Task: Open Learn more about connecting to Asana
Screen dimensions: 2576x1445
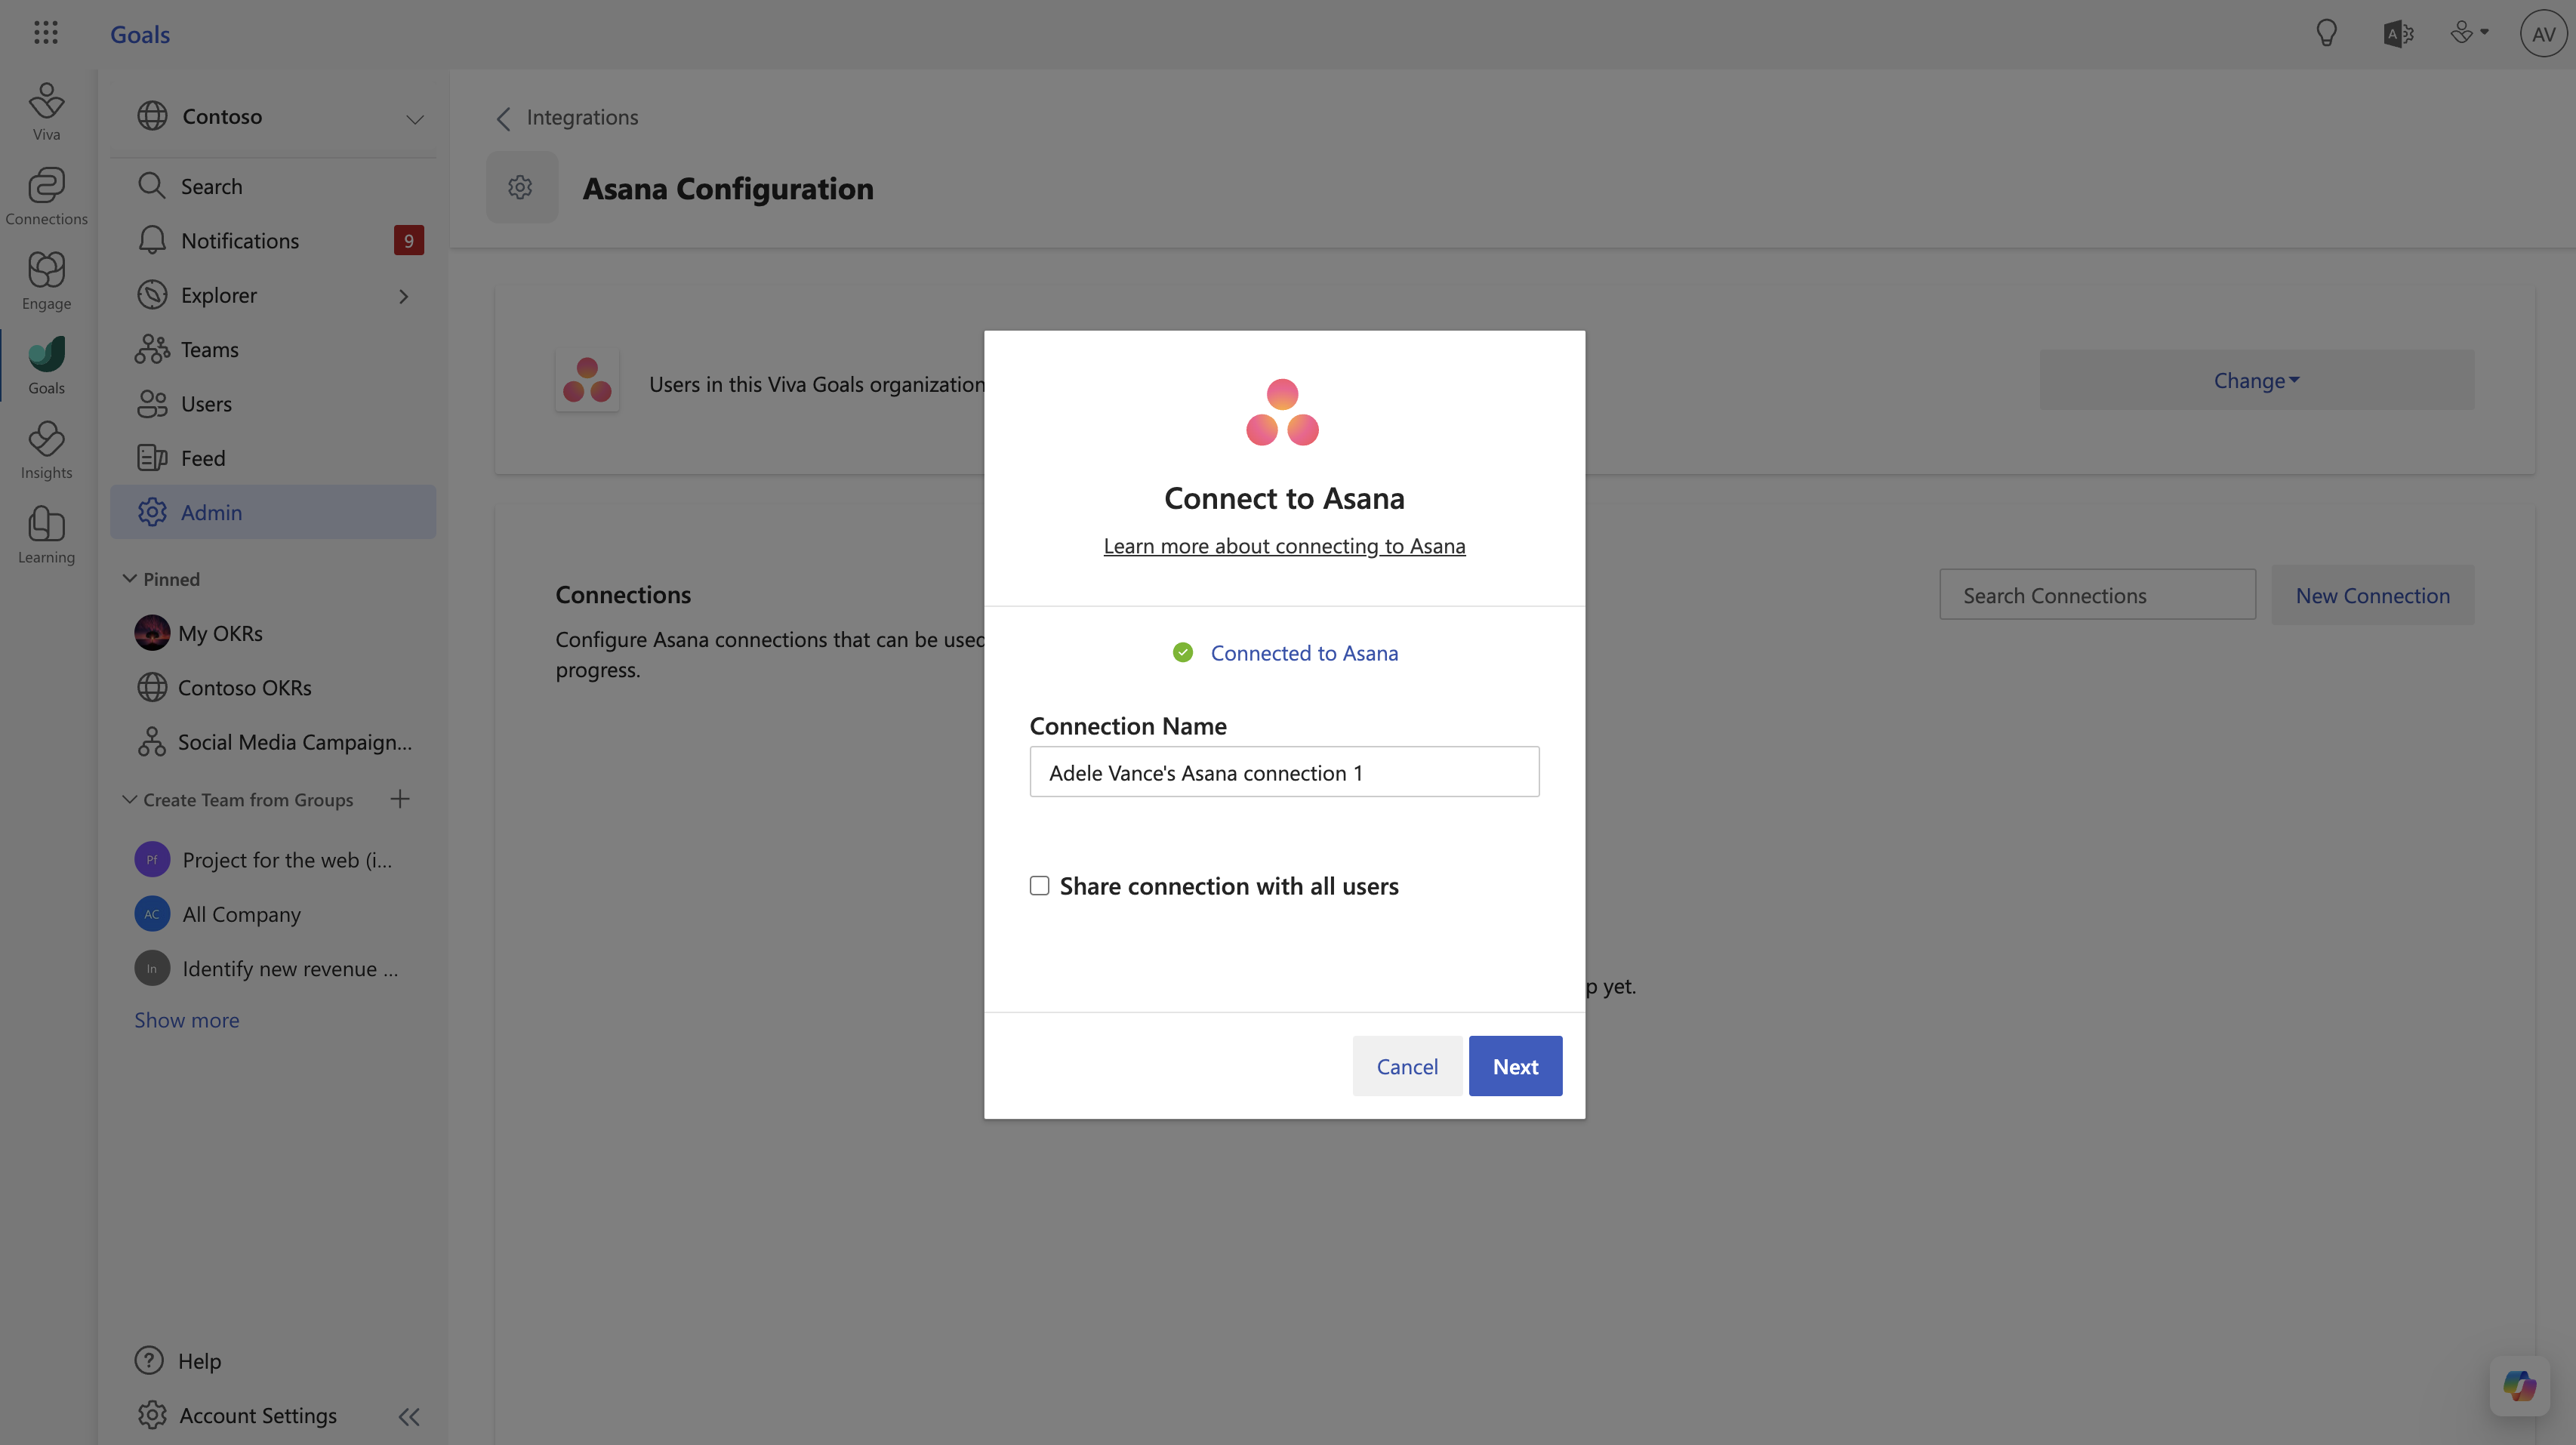Action: pyautogui.click(x=1284, y=546)
